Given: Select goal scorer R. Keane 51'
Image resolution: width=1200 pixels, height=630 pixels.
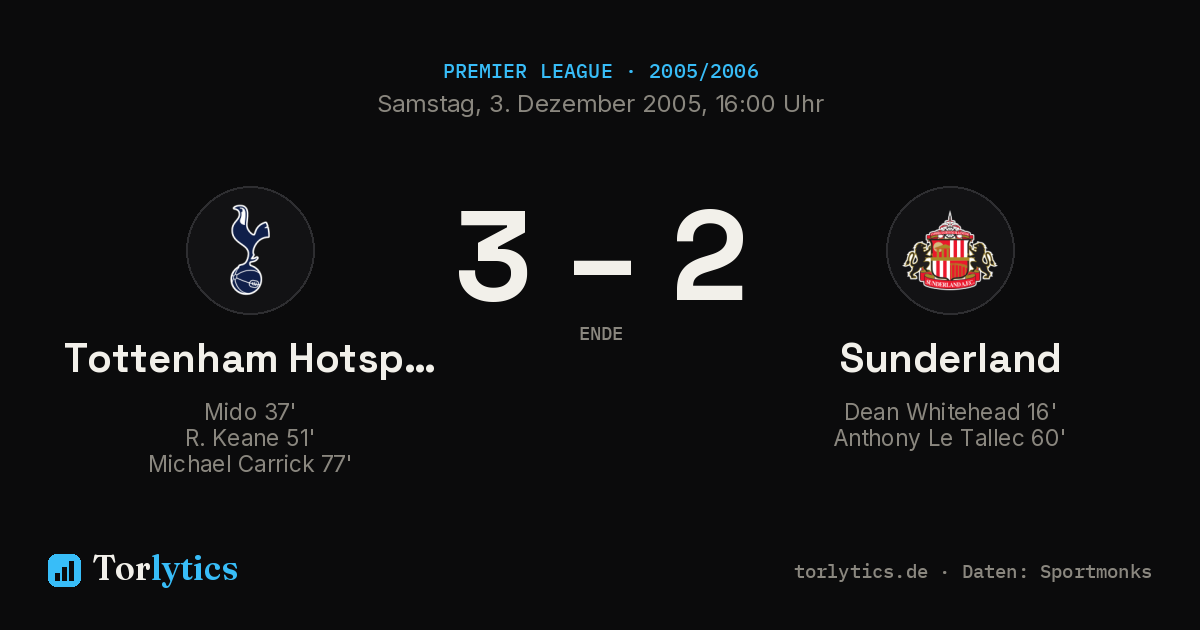Looking at the screenshot, I should [x=250, y=438].
